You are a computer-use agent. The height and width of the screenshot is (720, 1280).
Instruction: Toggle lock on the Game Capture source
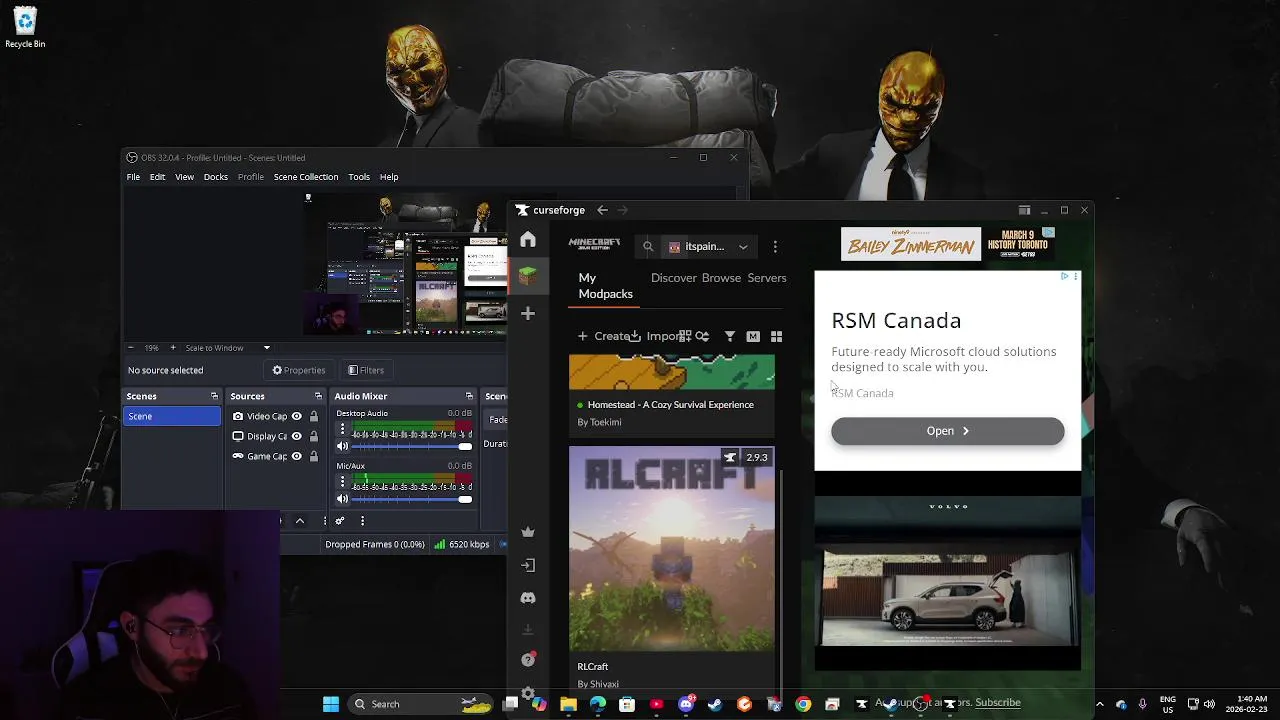point(313,456)
